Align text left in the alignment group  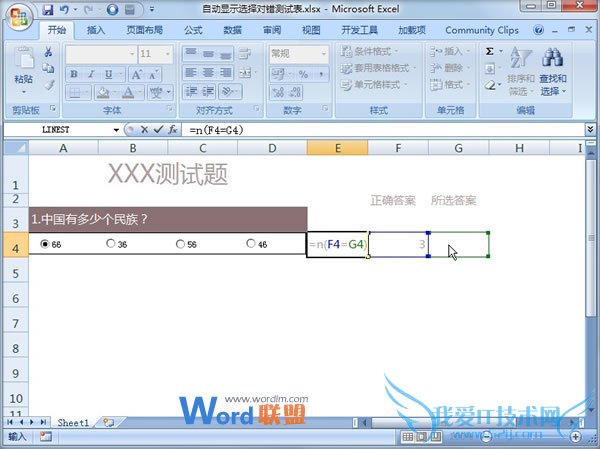[x=191, y=72]
